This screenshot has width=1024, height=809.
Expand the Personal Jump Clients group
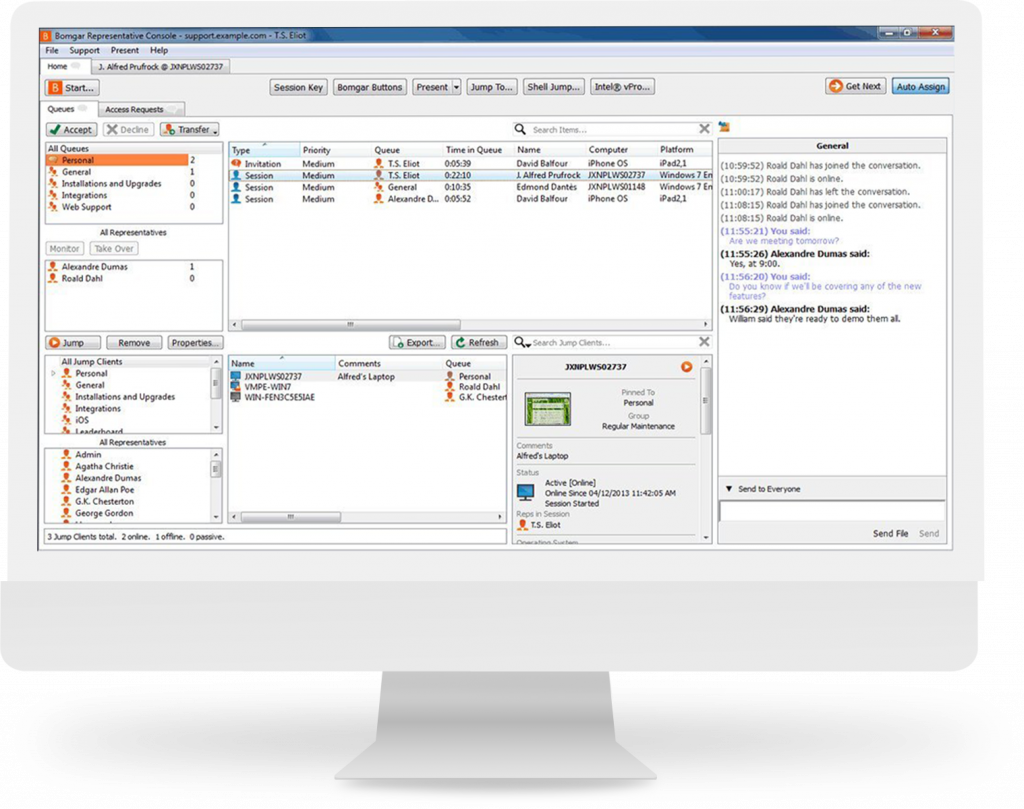coord(54,373)
